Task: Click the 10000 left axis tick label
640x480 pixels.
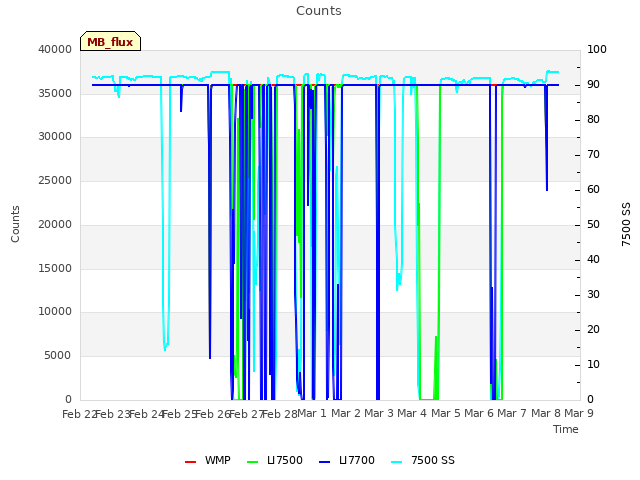Action: pyautogui.click(x=55, y=312)
